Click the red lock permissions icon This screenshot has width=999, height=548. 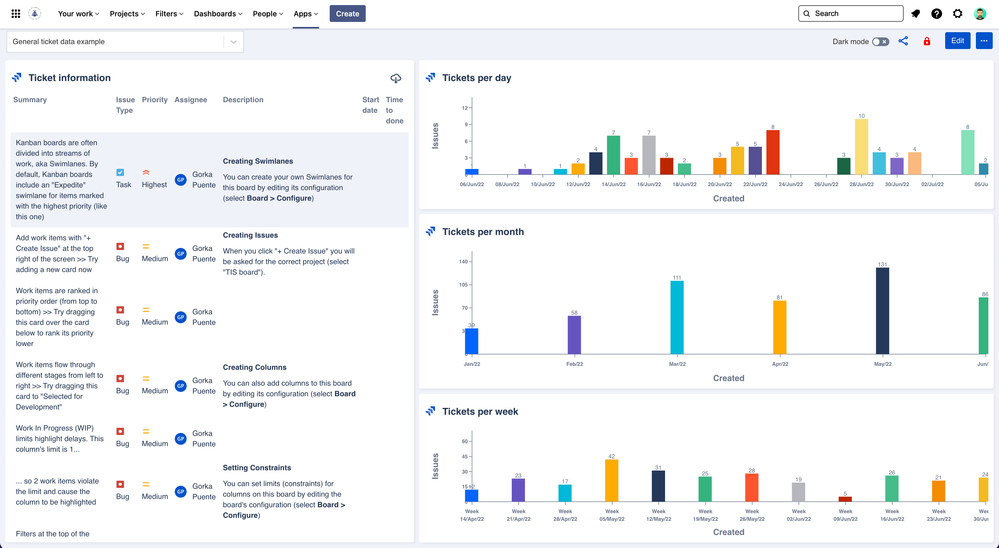(x=927, y=41)
